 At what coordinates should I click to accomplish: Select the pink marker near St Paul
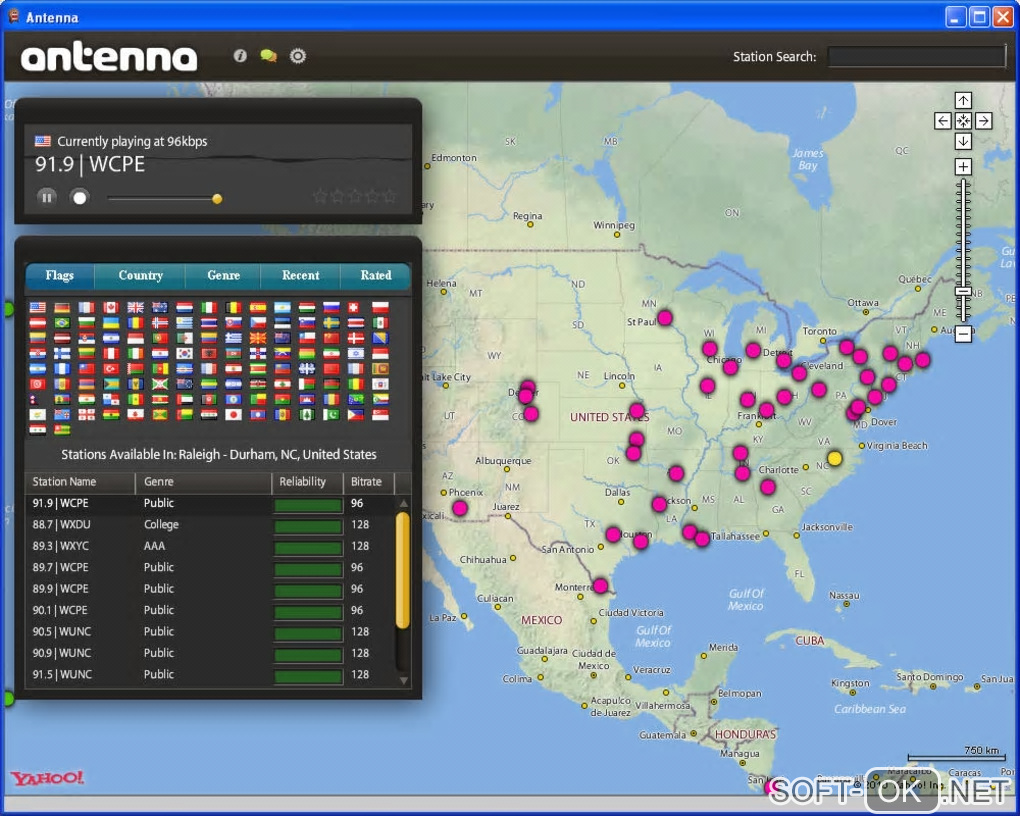(x=664, y=318)
